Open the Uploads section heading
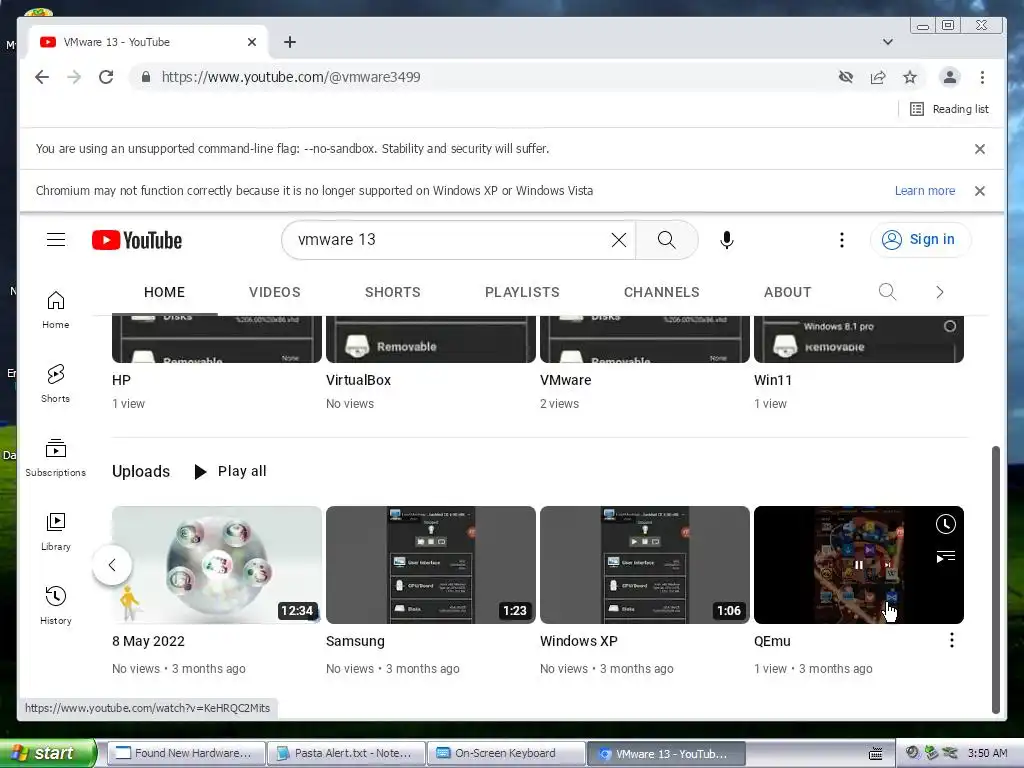Screen dimensions: 1024x768 pos(140,472)
